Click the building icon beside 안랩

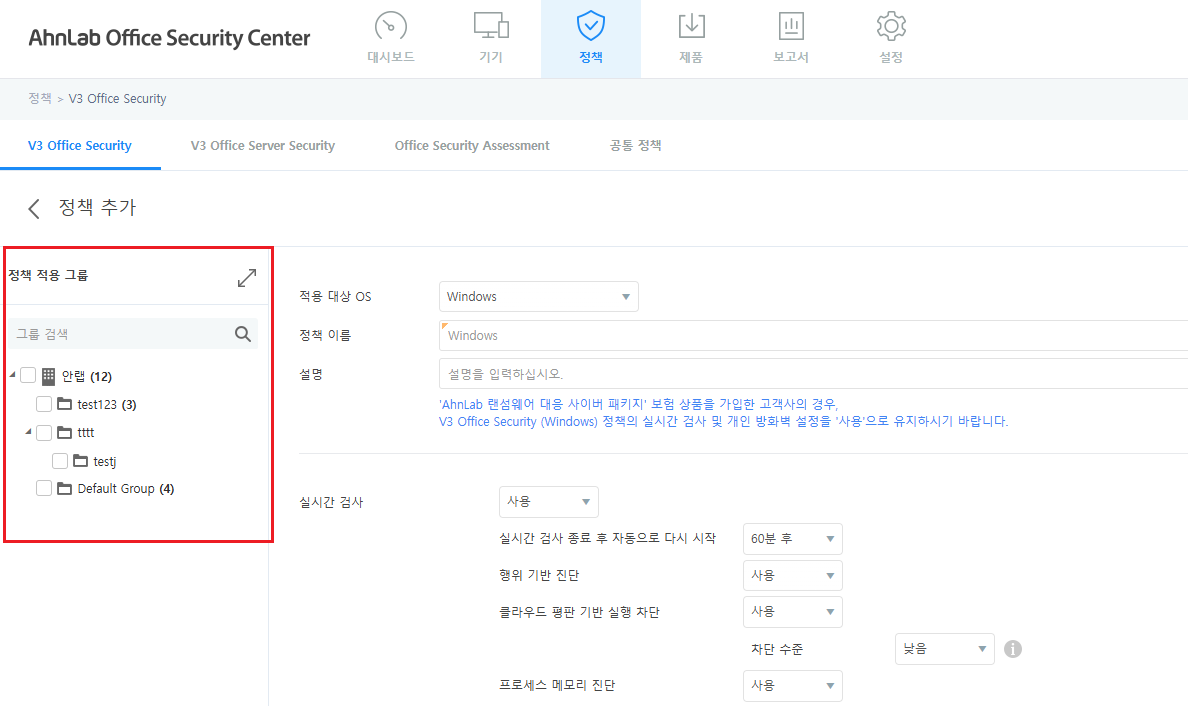point(48,376)
